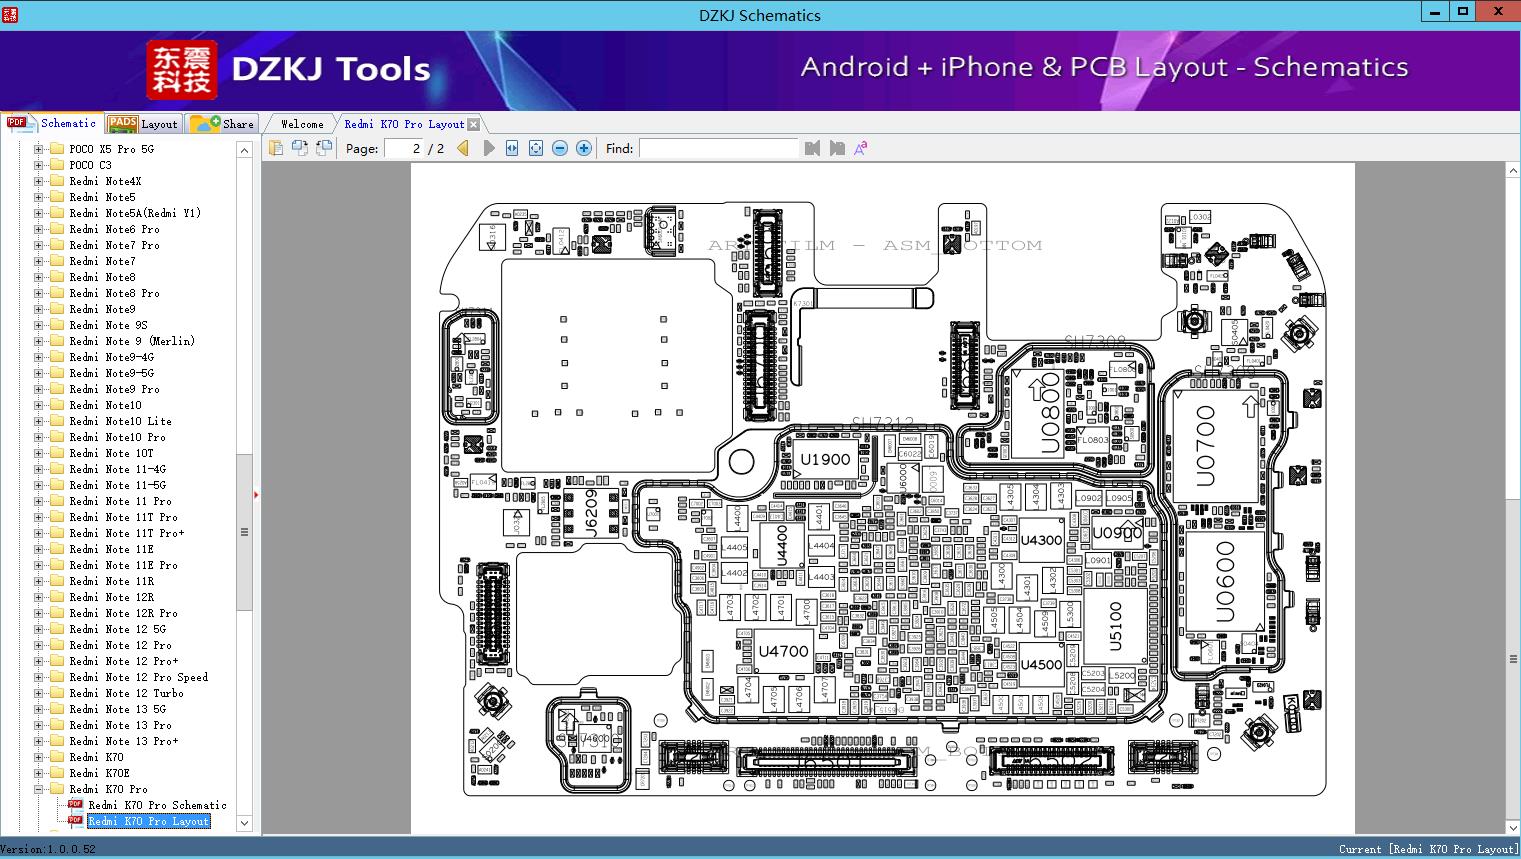Zoom in with the plus icon
This screenshot has height=859, width=1521.
[584, 148]
